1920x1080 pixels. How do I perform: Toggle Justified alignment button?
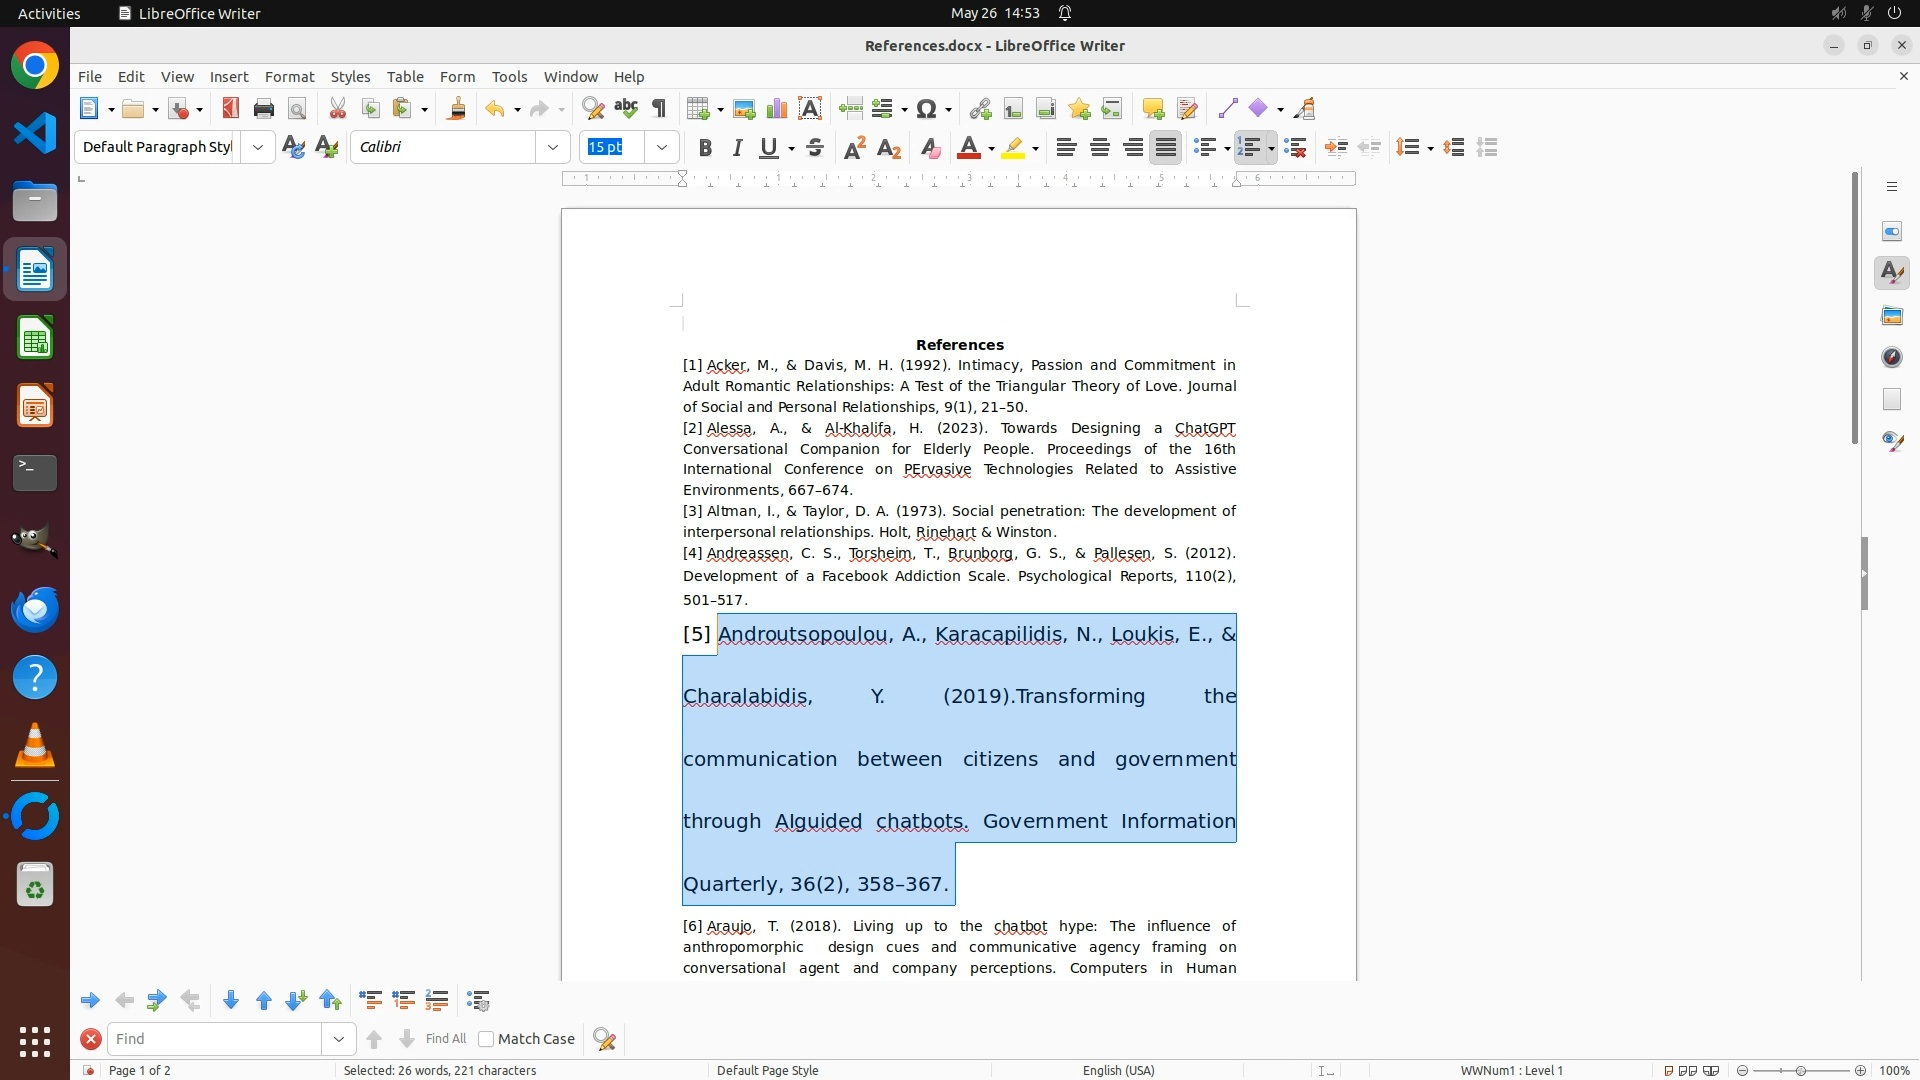click(x=1166, y=148)
